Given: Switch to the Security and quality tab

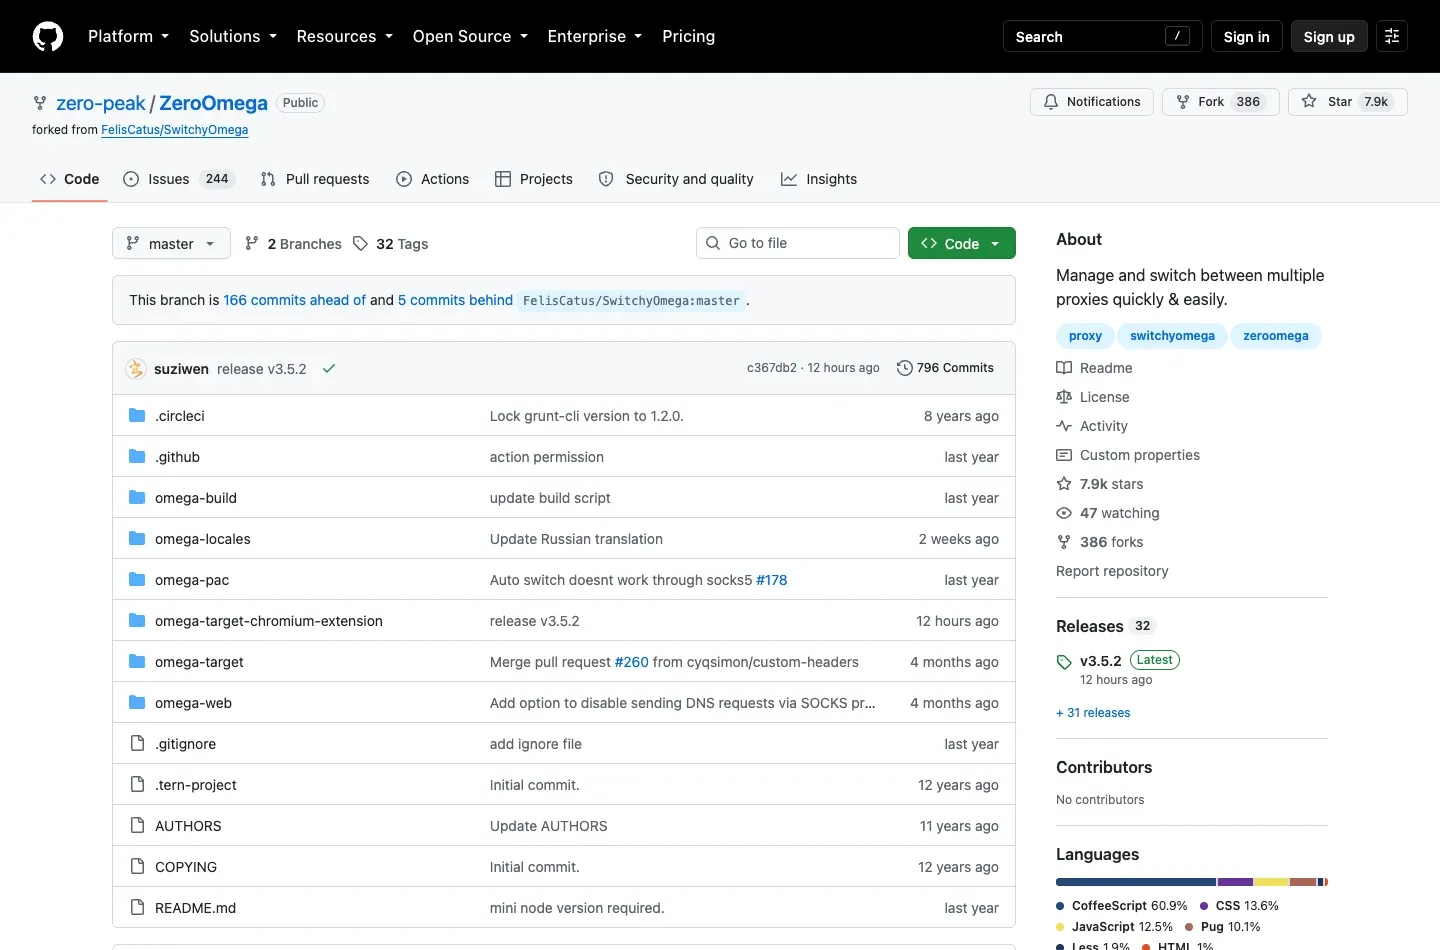Looking at the screenshot, I should click(676, 179).
